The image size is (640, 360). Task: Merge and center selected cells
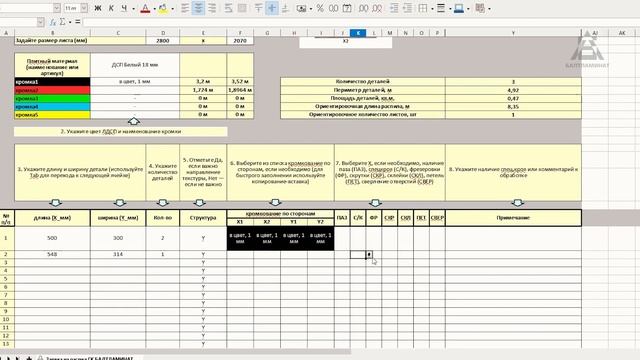coord(242,8)
